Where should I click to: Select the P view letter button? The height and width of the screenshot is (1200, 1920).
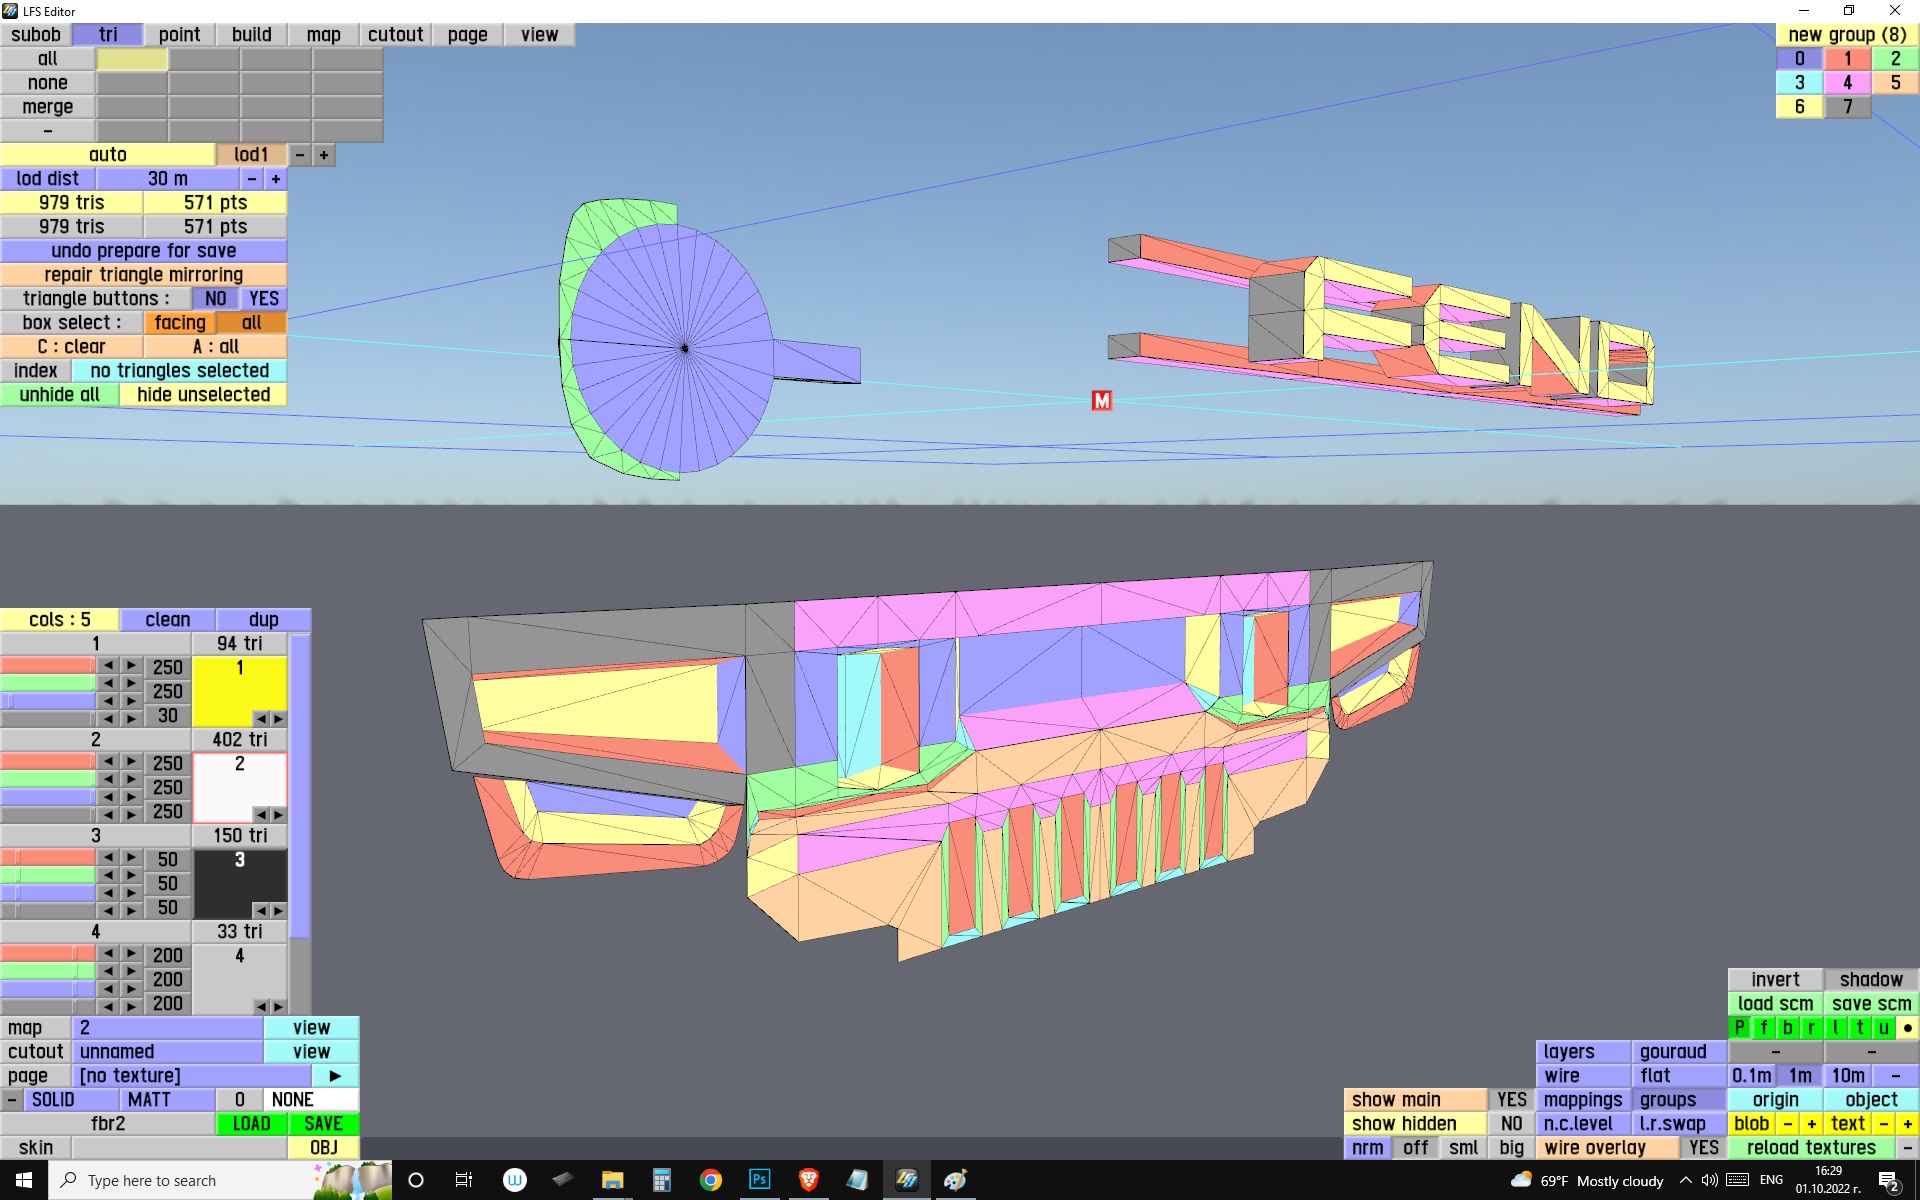1740,1028
